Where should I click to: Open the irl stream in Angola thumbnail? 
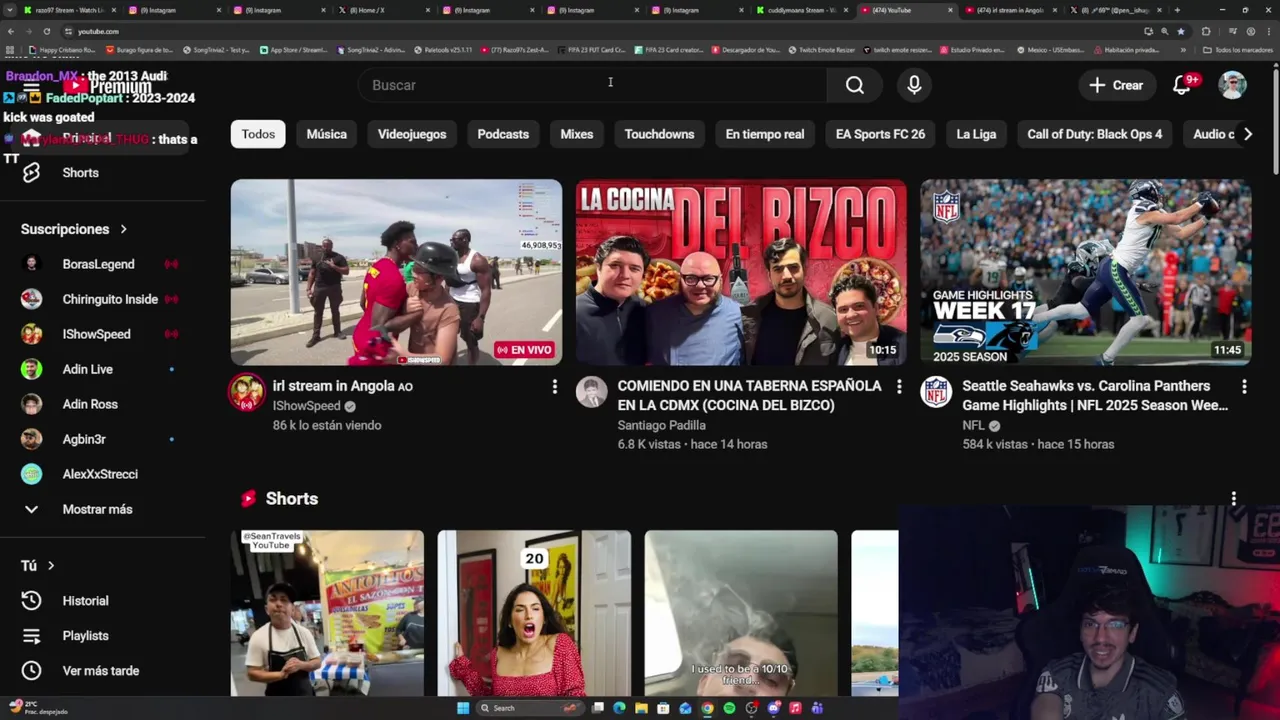(396, 272)
